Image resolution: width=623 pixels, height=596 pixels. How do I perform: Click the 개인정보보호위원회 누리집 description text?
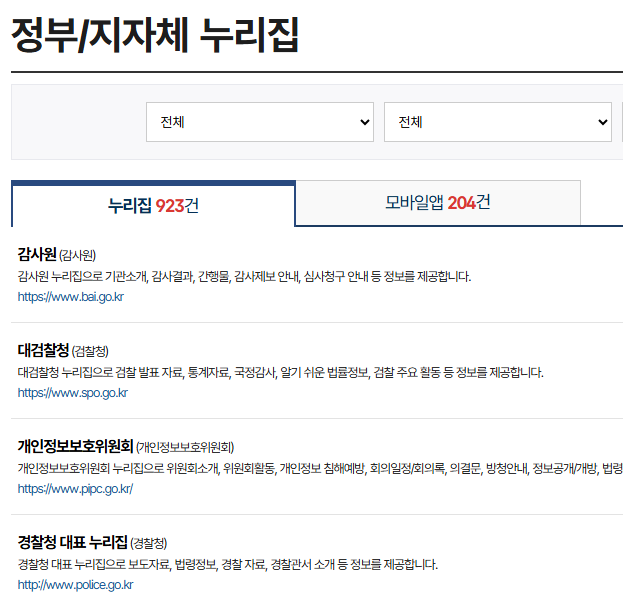pos(320,468)
